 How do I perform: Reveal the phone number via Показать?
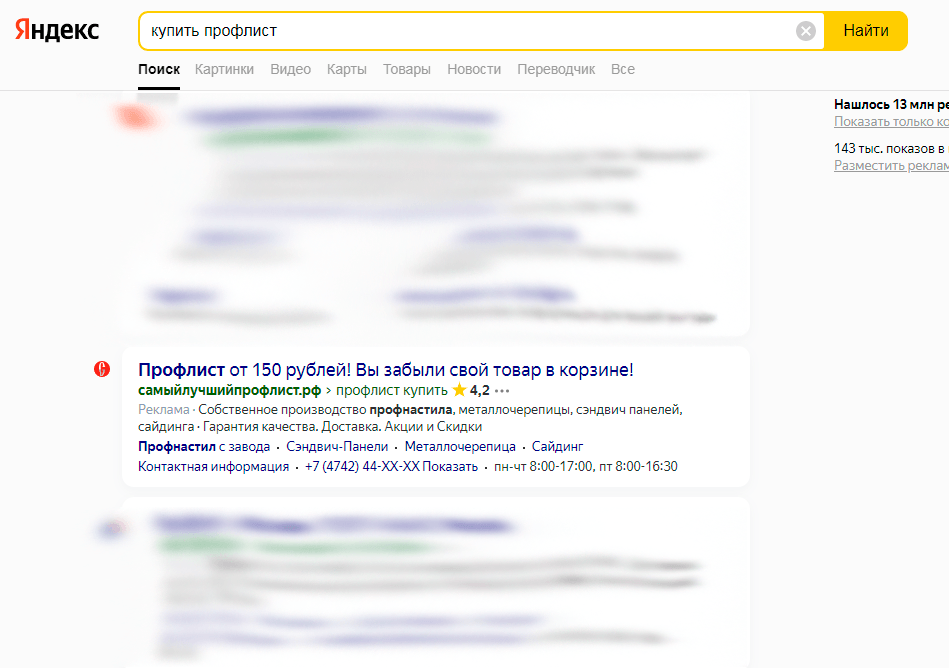click(x=450, y=467)
